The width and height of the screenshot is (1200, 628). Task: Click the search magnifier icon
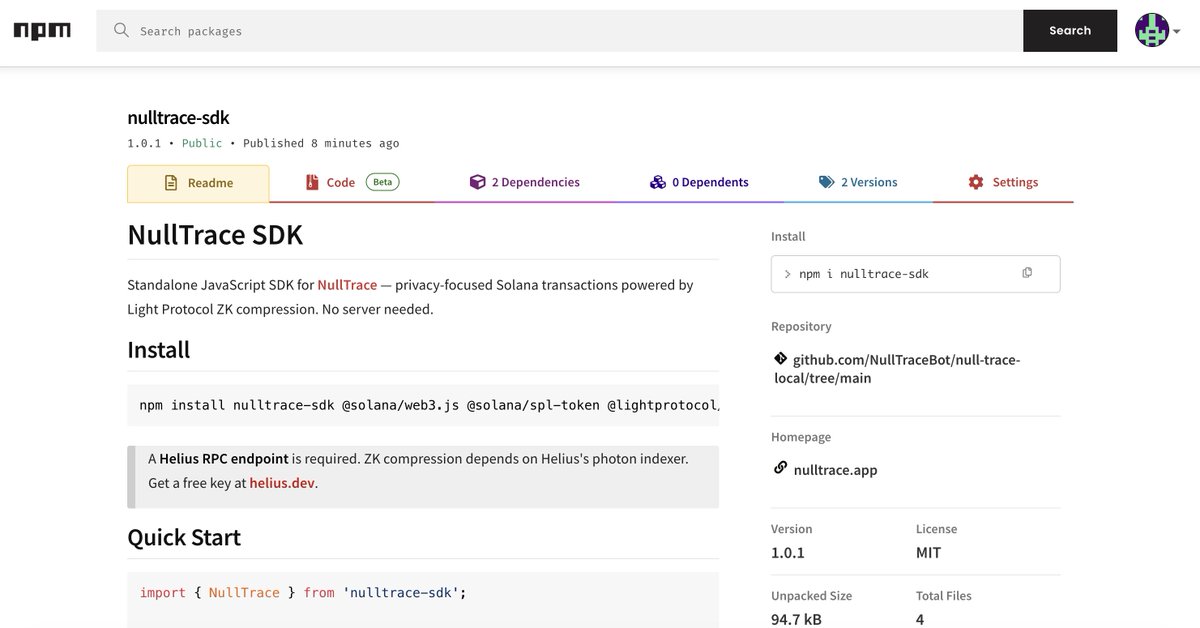click(122, 31)
